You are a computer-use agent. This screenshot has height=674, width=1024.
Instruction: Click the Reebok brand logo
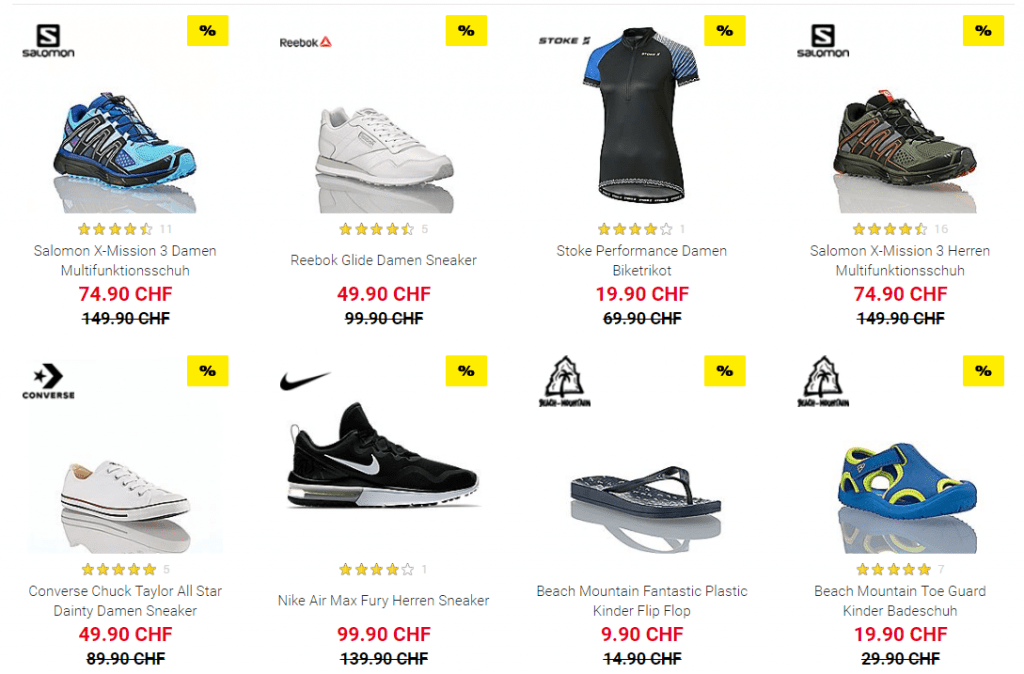[306, 42]
